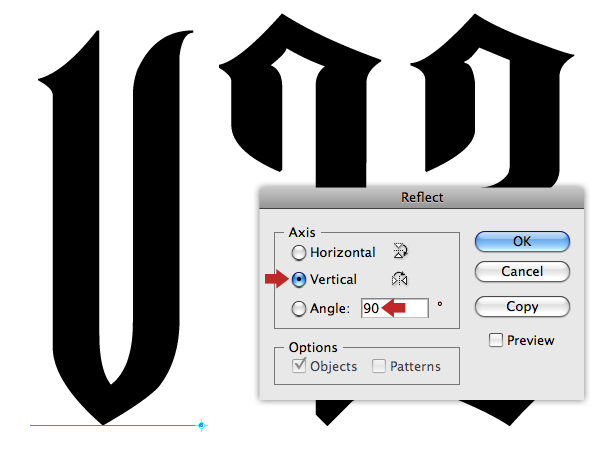Select the Vertical axis radio button
Screen dimensions: 600x449
[298, 279]
